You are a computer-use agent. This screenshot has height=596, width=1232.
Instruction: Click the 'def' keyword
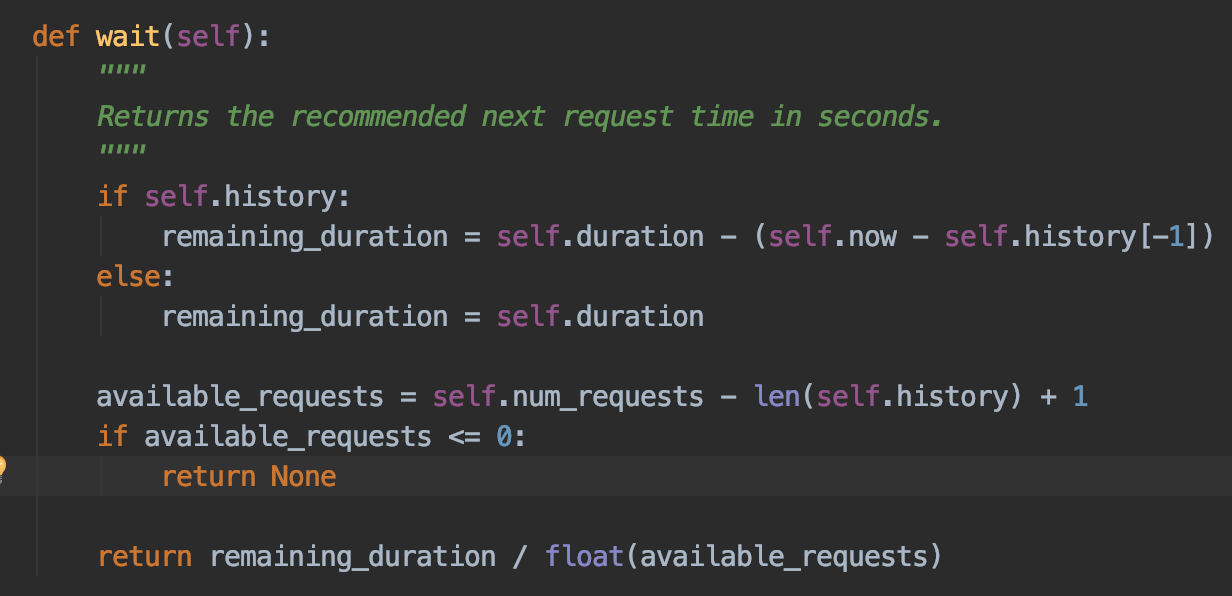click(x=56, y=37)
